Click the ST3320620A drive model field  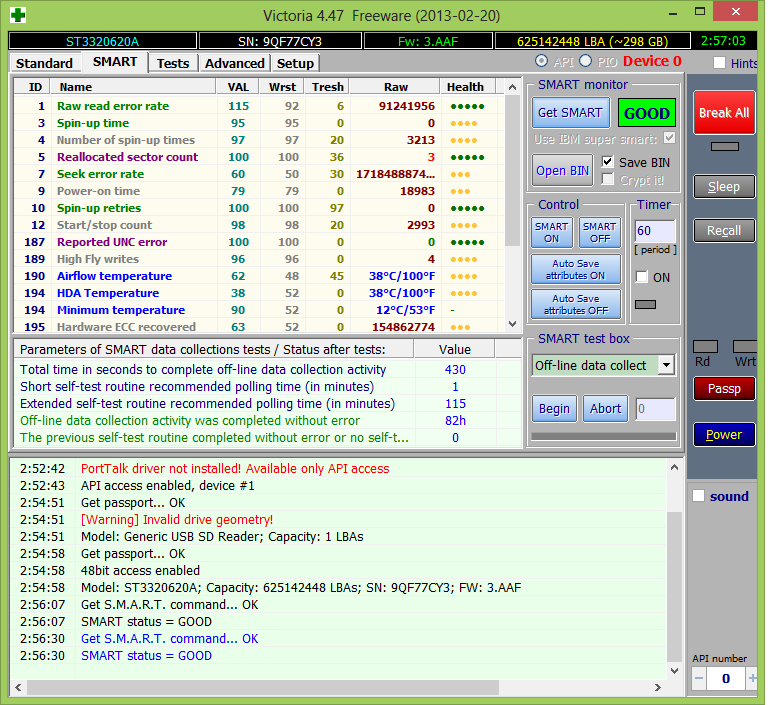click(x=102, y=41)
